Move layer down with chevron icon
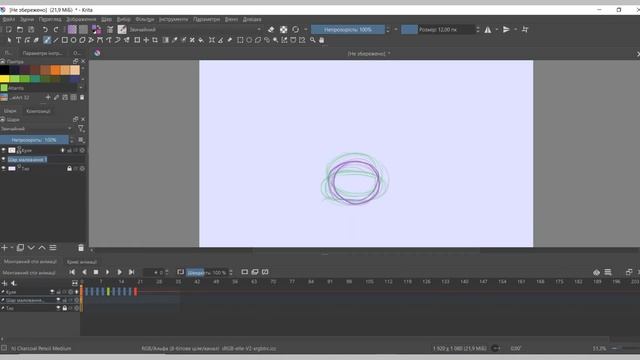Screen dimensions: 640x360 (x=31, y=248)
